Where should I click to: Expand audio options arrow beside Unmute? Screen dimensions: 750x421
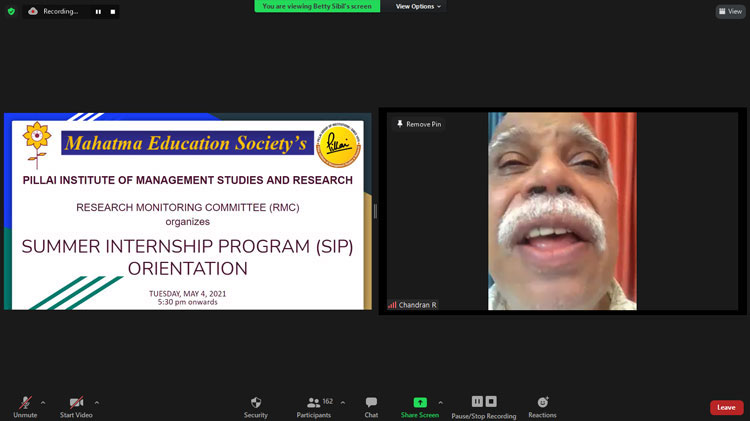click(43, 402)
